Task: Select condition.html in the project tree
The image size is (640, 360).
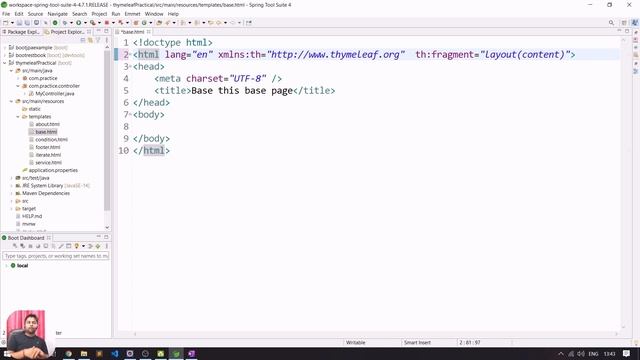Action: [51, 140]
